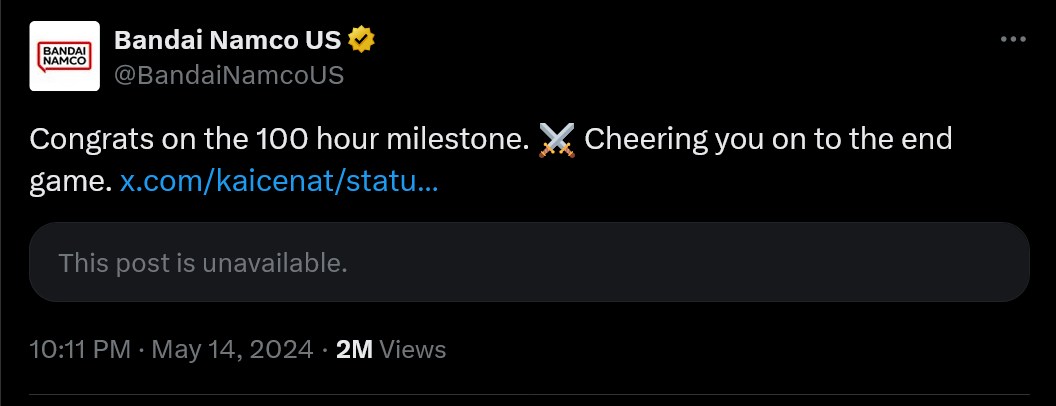Open the Bandai Namco profile avatar
1056x406 pixels.
pos(65,56)
